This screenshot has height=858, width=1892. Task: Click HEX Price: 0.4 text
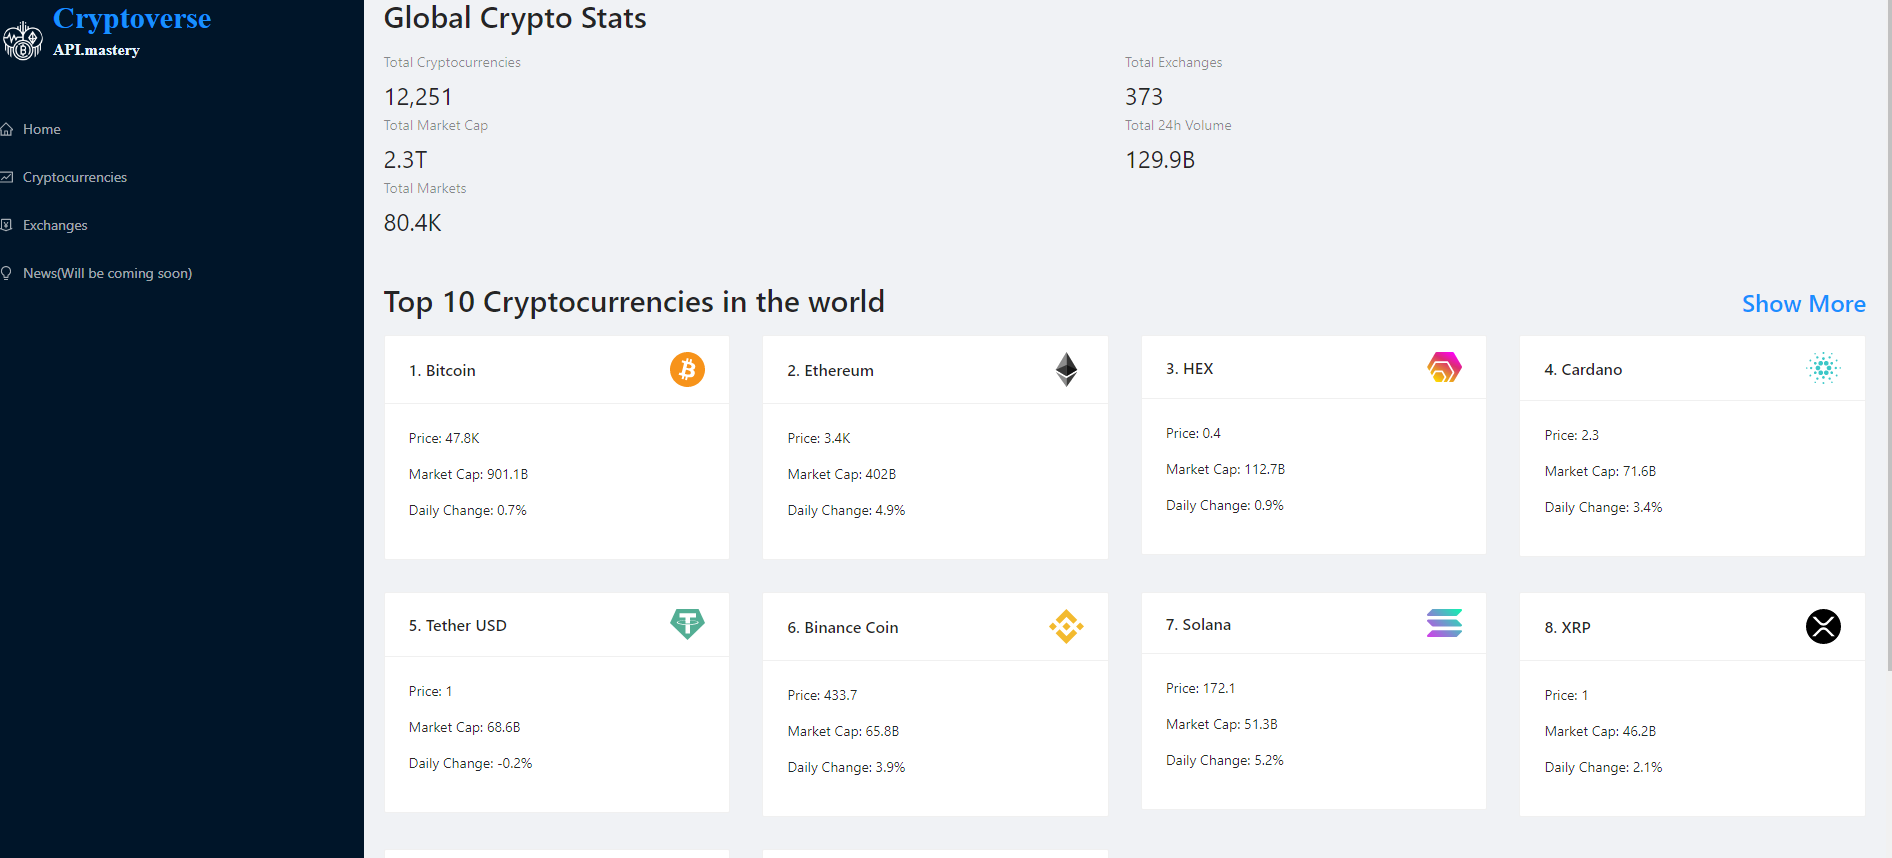pyautogui.click(x=1193, y=433)
